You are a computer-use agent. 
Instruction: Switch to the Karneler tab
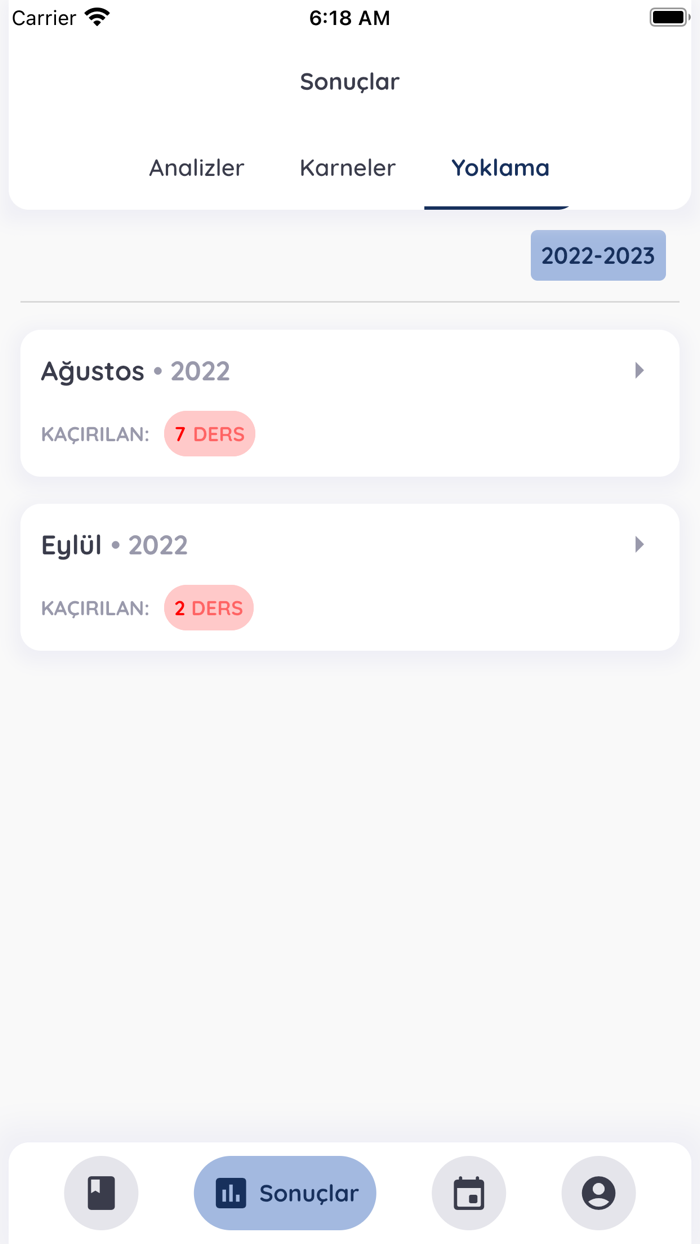[347, 168]
